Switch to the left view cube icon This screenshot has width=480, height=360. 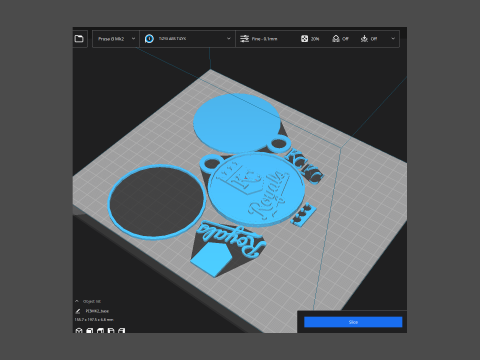(x=111, y=331)
